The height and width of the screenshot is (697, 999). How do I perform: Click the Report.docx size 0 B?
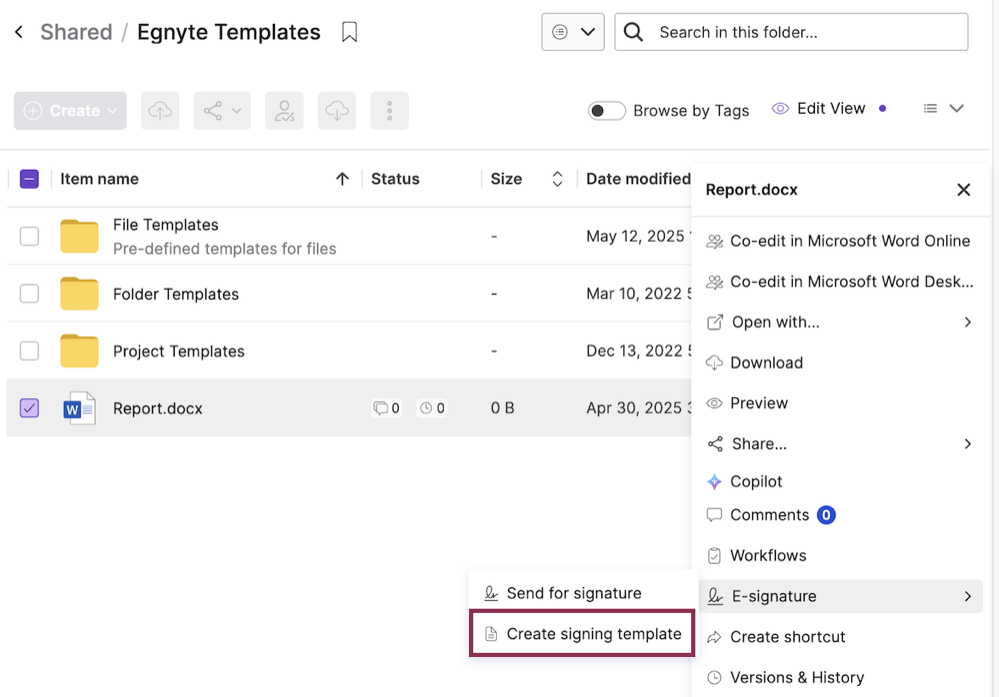point(502,408)
